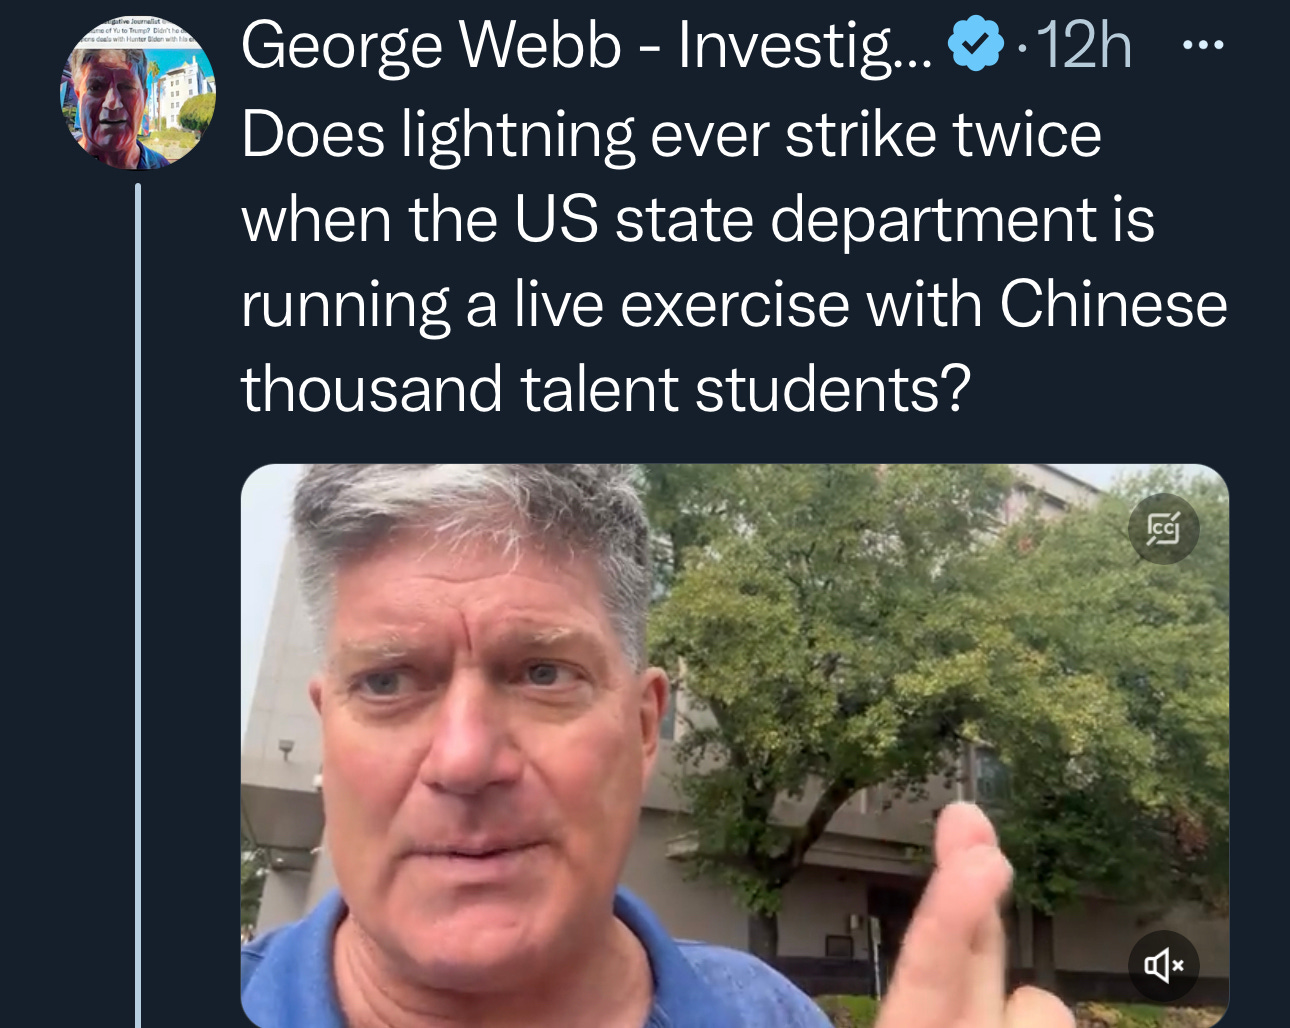Viewport: 1290px width, 1028px height.
Task: Click the dot separator before 12h
Action: [1021, 47]
